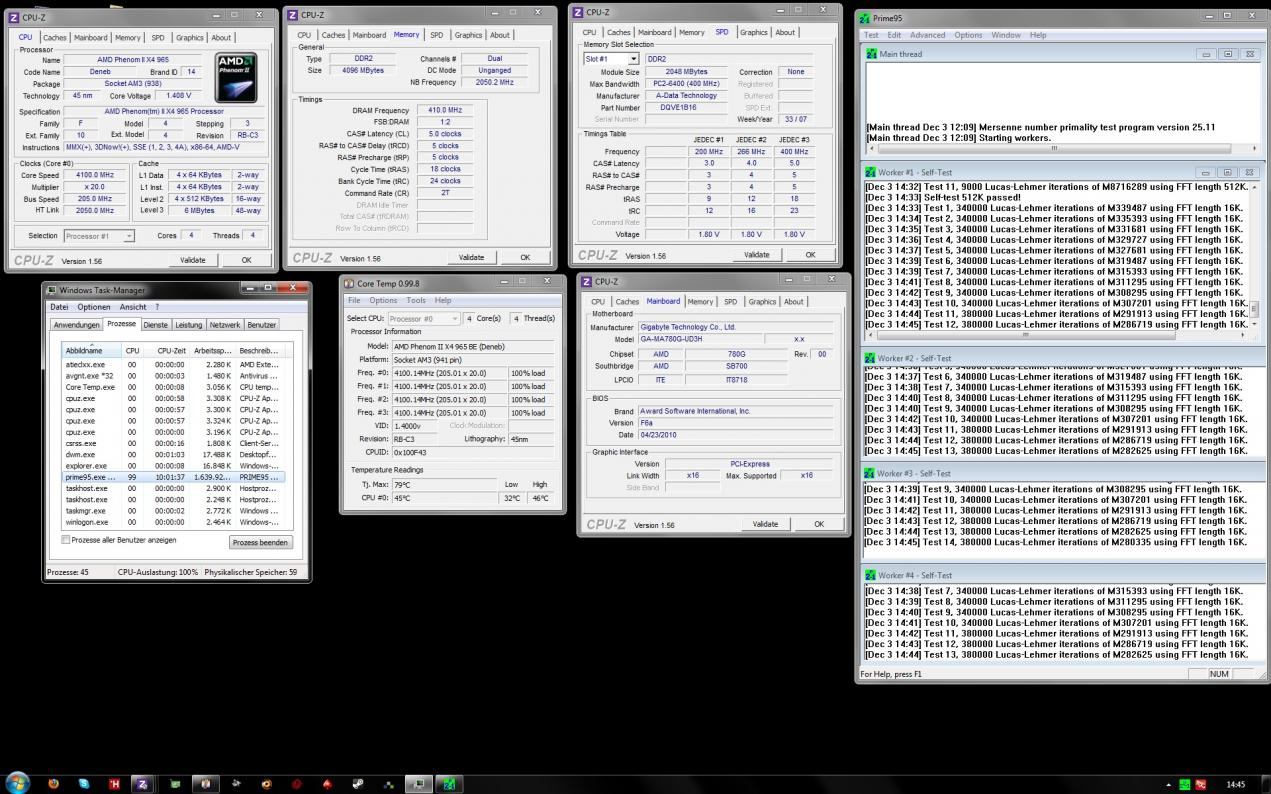The height and width of the screenshot is (794, 1271).
Task: Open the Processor #1 selection dropdown
Action: point(99,236)
